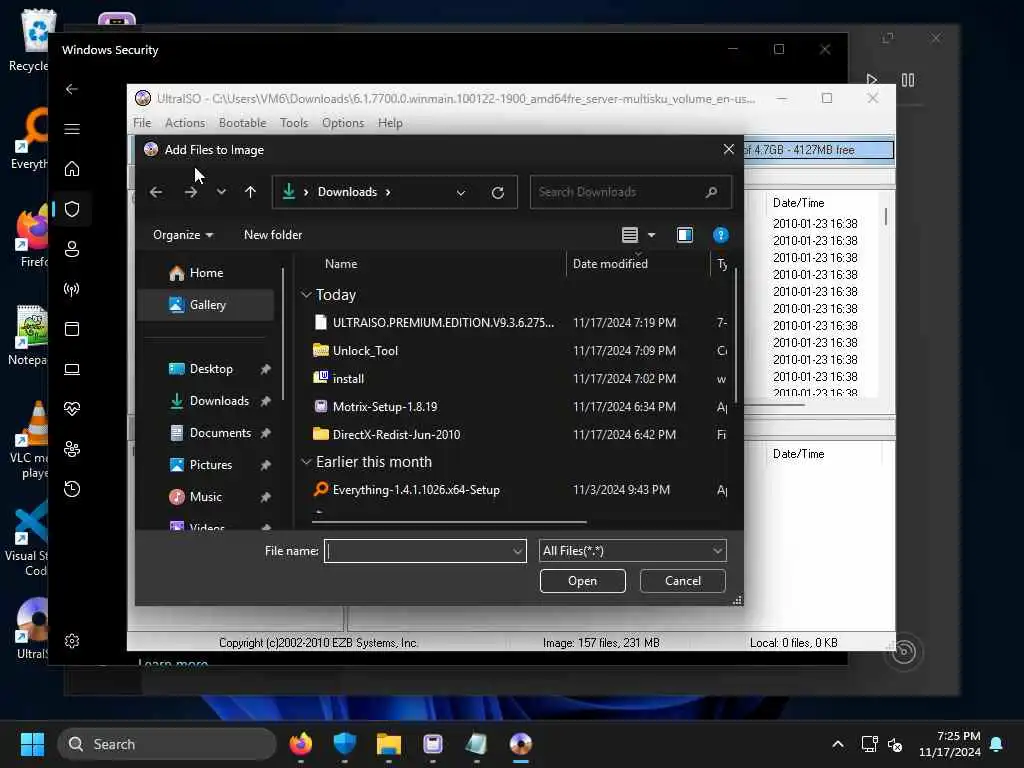The width and height of the screenshot is (1024, 768).
Task: Go forward in Add Files dialog
Action: tap(191, 192)
